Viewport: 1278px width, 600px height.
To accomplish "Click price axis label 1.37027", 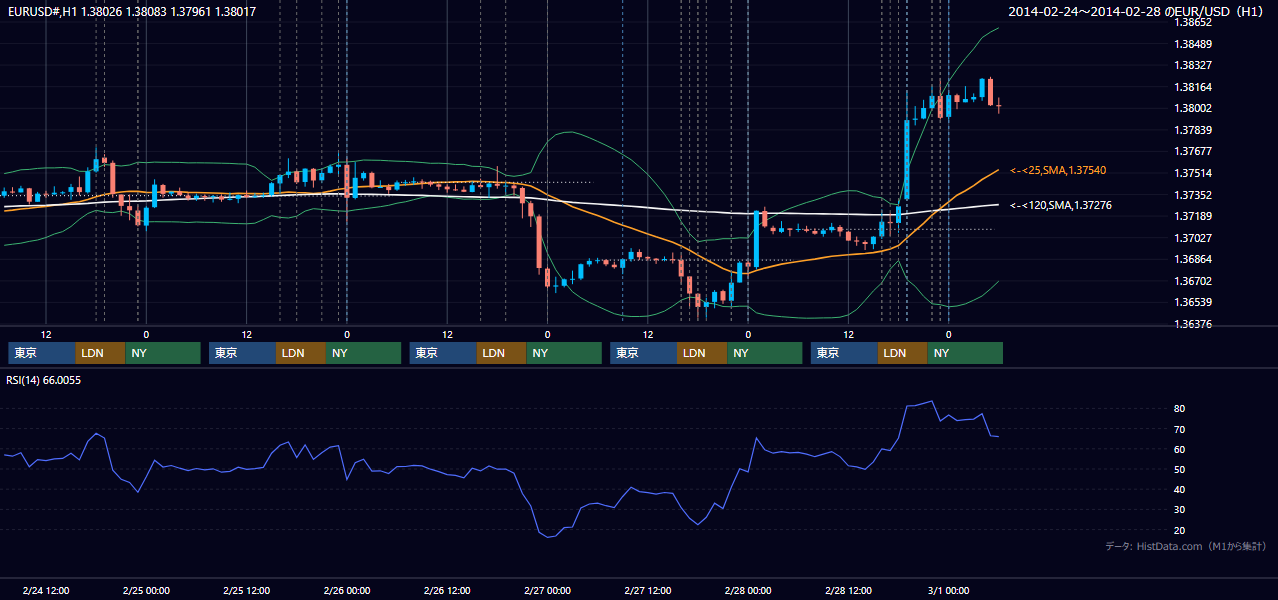I will click(x=1192, y=238).
